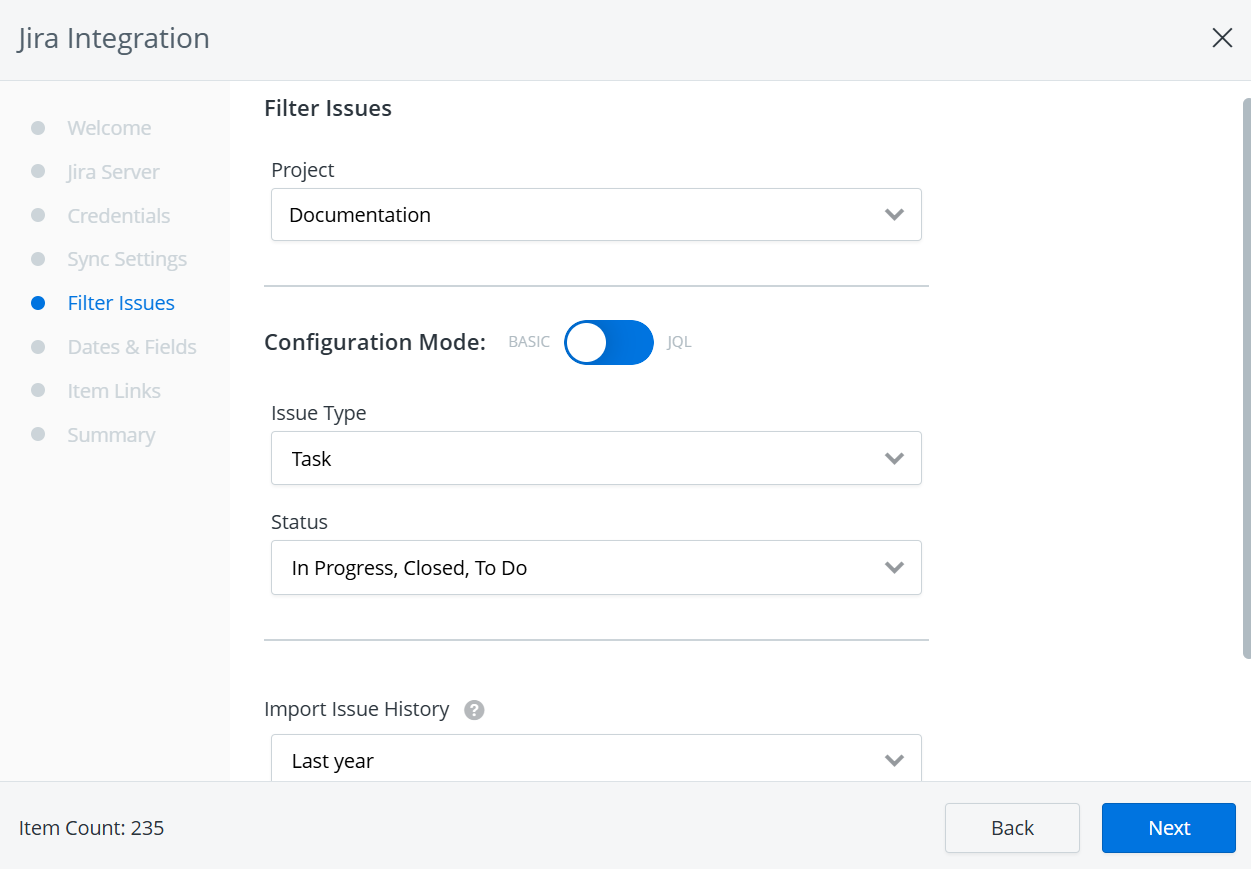This screenshot has height=869, width=1251.
Task: Go to the Item Links step
Action: pos(114,390)
